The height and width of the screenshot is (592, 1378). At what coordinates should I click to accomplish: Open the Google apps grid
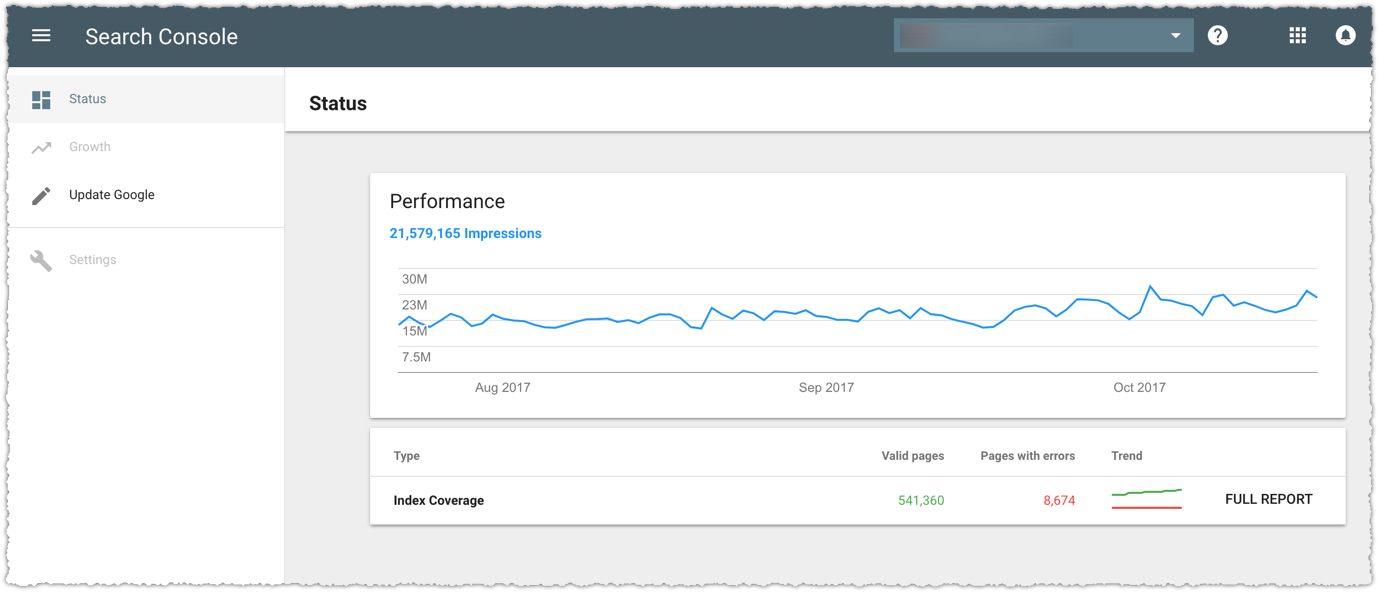[1297, 36]
